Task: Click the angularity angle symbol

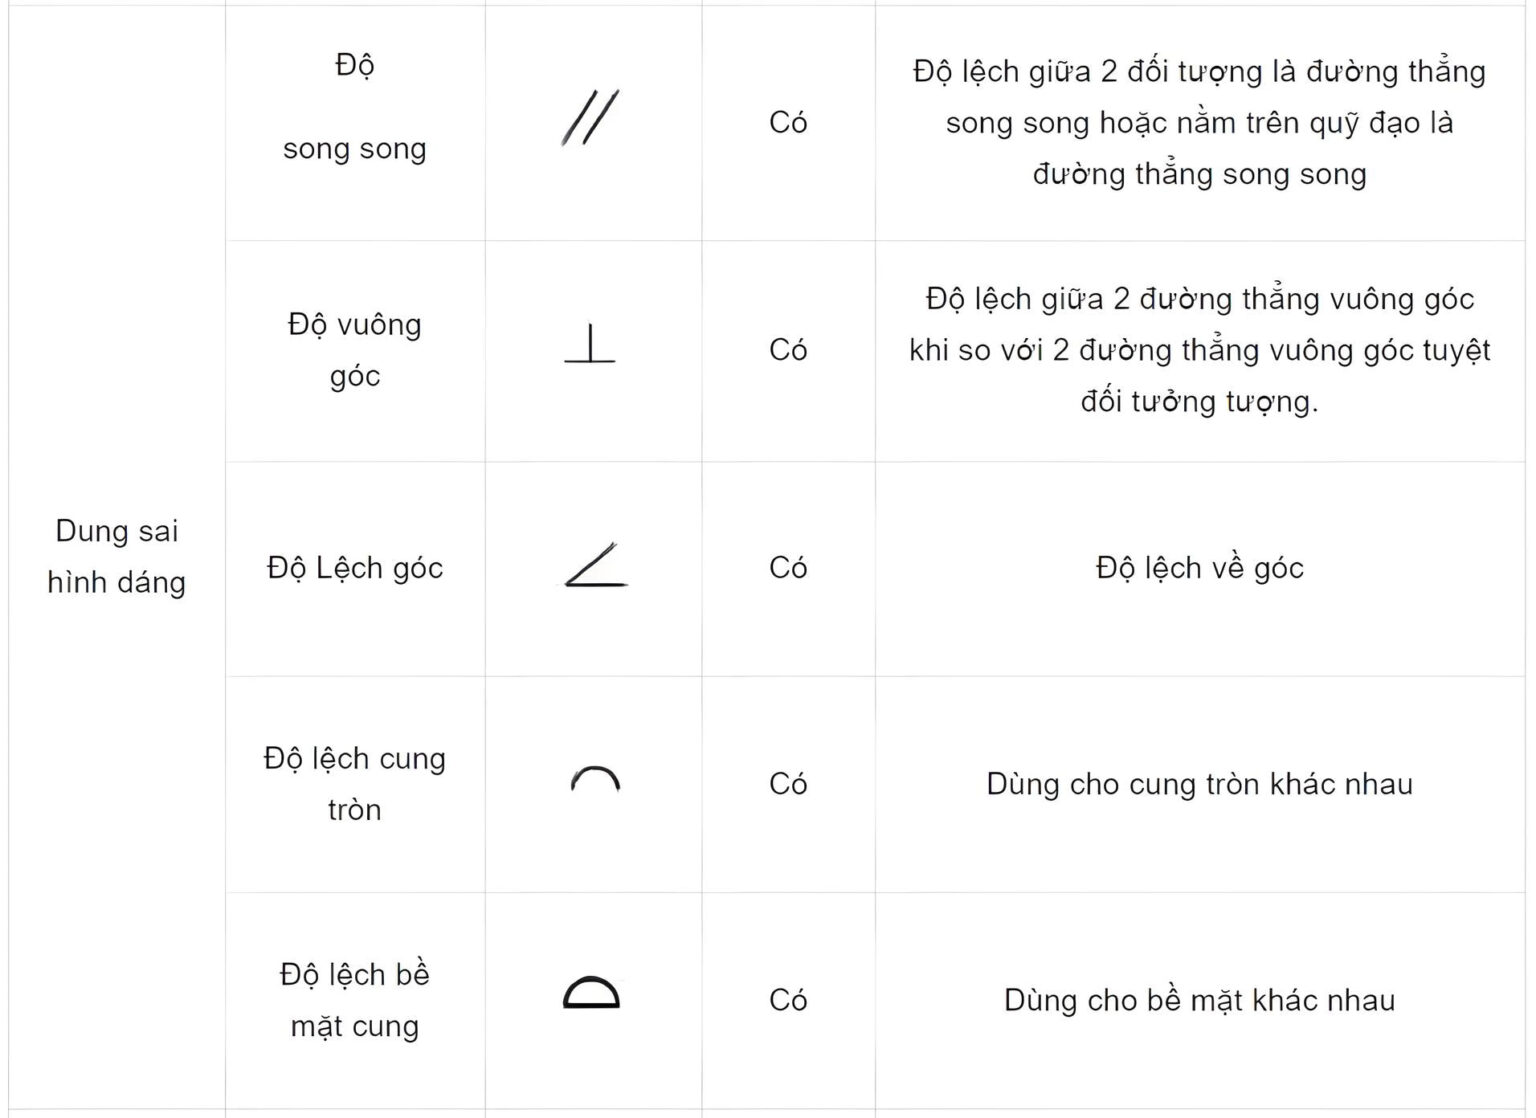Action: tap(595, 565)
